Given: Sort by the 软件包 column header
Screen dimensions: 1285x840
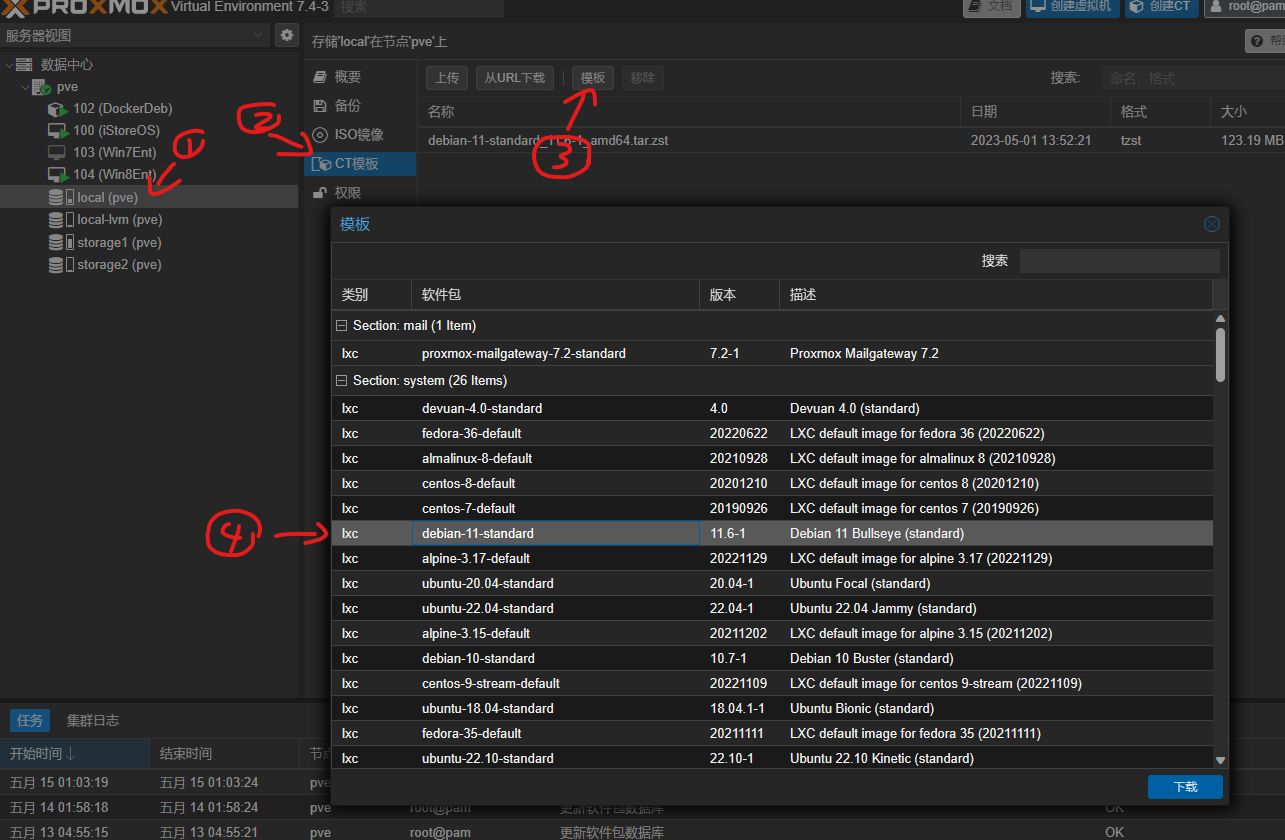Looking at the screenshot, I should [x=555, y=295].
